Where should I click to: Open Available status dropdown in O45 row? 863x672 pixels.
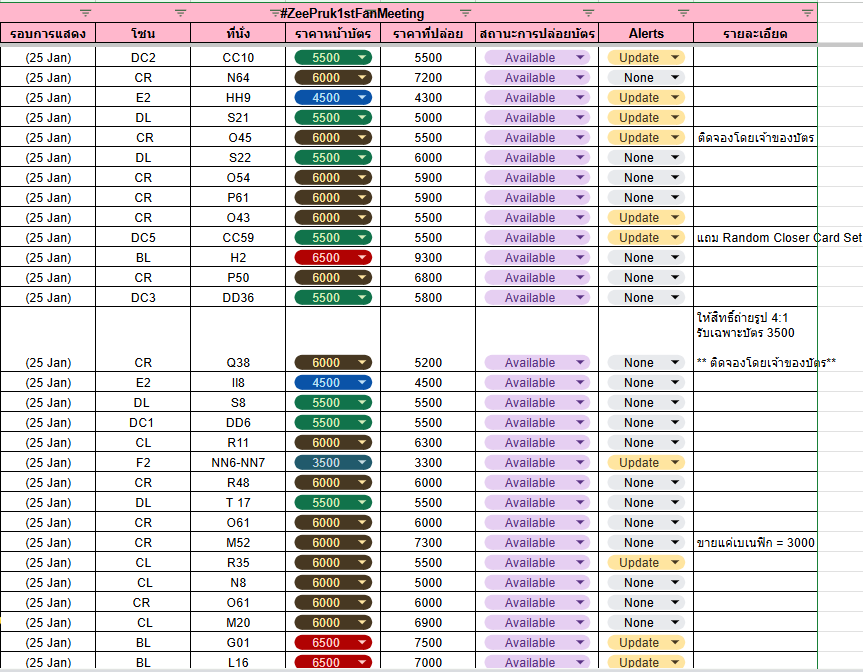pos(537,138)
